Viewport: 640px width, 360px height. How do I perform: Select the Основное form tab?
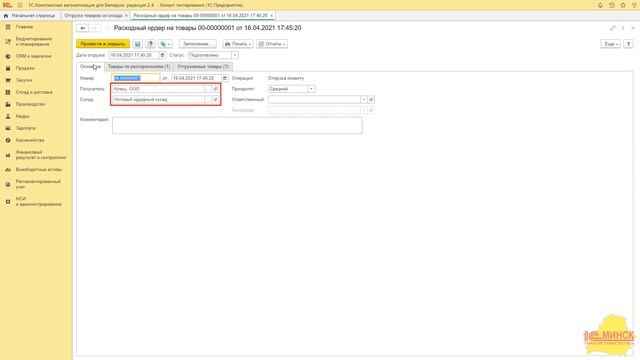[90, 67]
